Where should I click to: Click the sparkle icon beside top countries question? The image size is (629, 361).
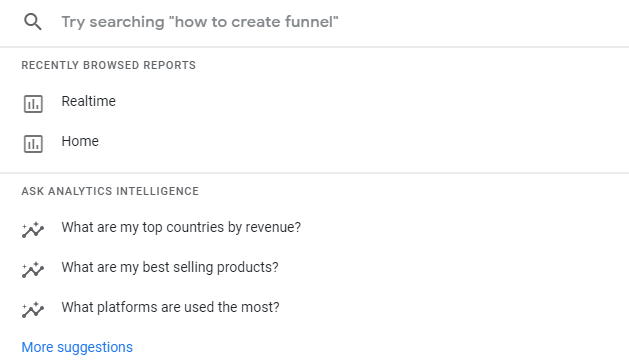pos(33,229)
